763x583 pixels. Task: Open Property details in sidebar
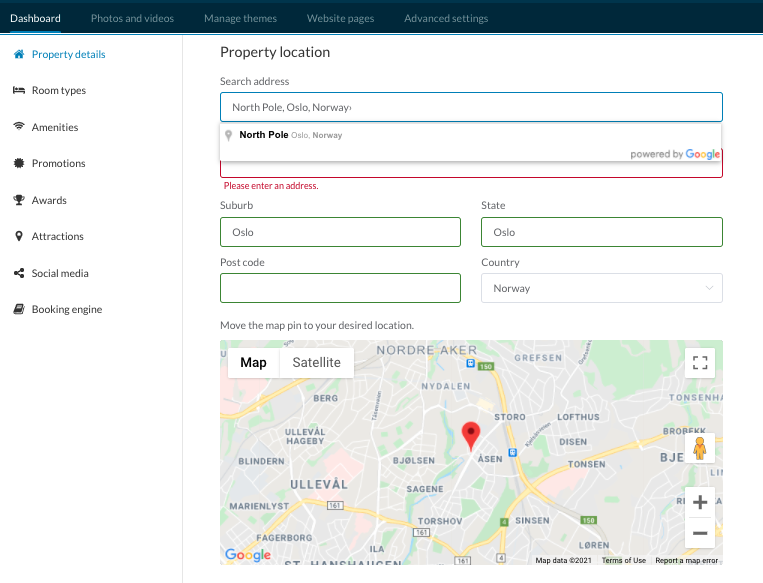pos(69,54)
